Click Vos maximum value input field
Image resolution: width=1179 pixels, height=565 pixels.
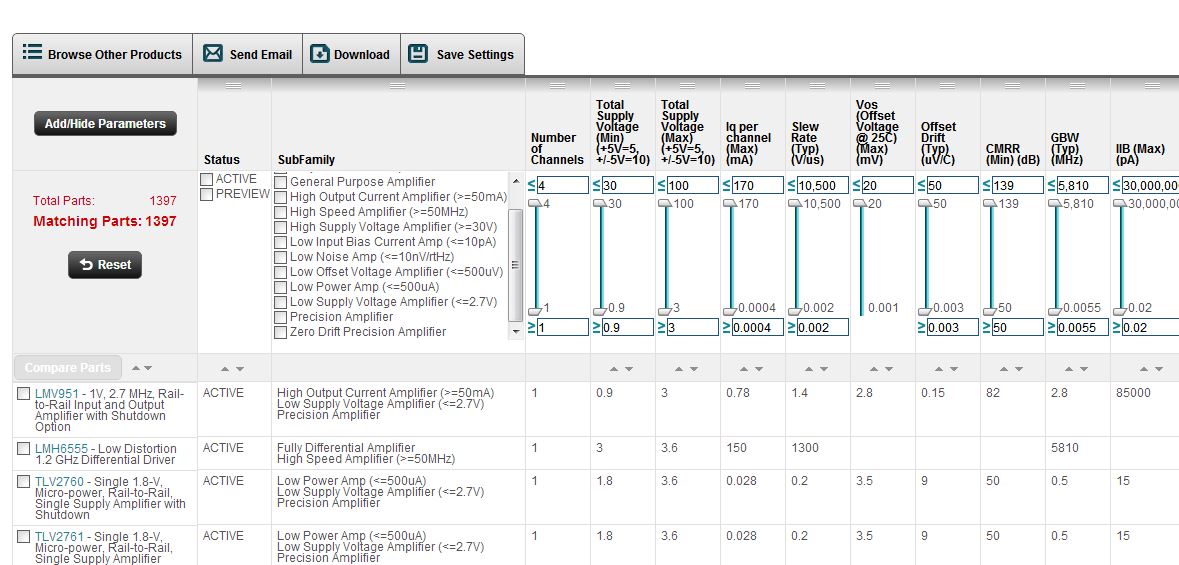pyautogui.click(x=888, y=185)
